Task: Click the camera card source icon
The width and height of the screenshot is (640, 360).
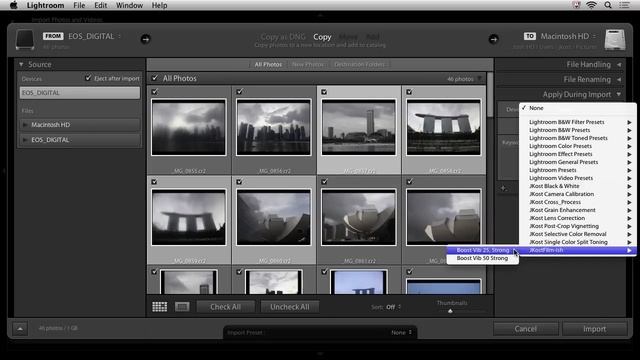Action: (x=24, y=40)
